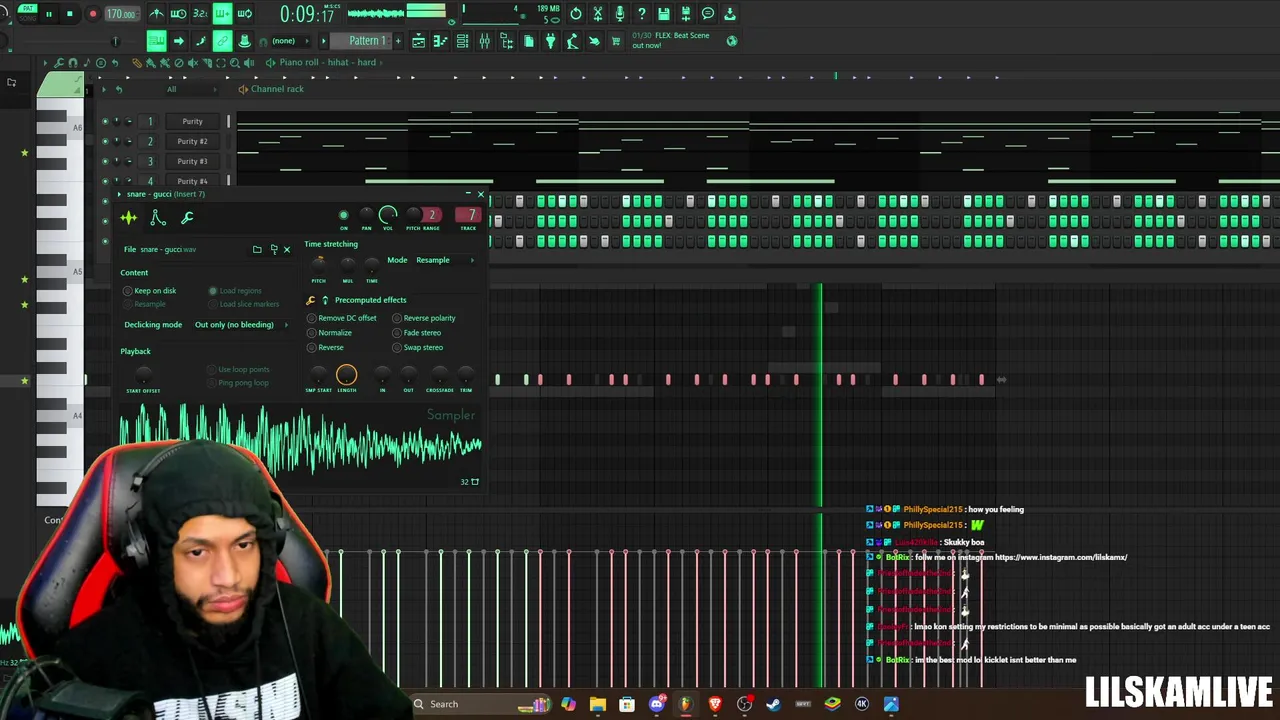Open Sampler envelope/instrument settings tab
Viewport: 1280px width, 720px height.
157,218
